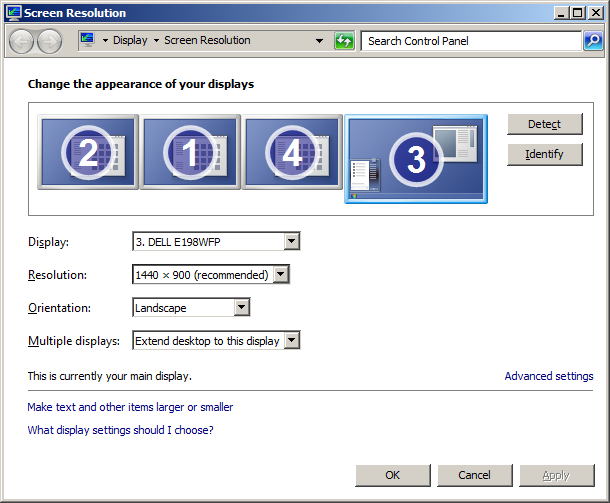Expand the arrow before Display breadcrumb
The image size is (610, 503).
pos(105,40)
